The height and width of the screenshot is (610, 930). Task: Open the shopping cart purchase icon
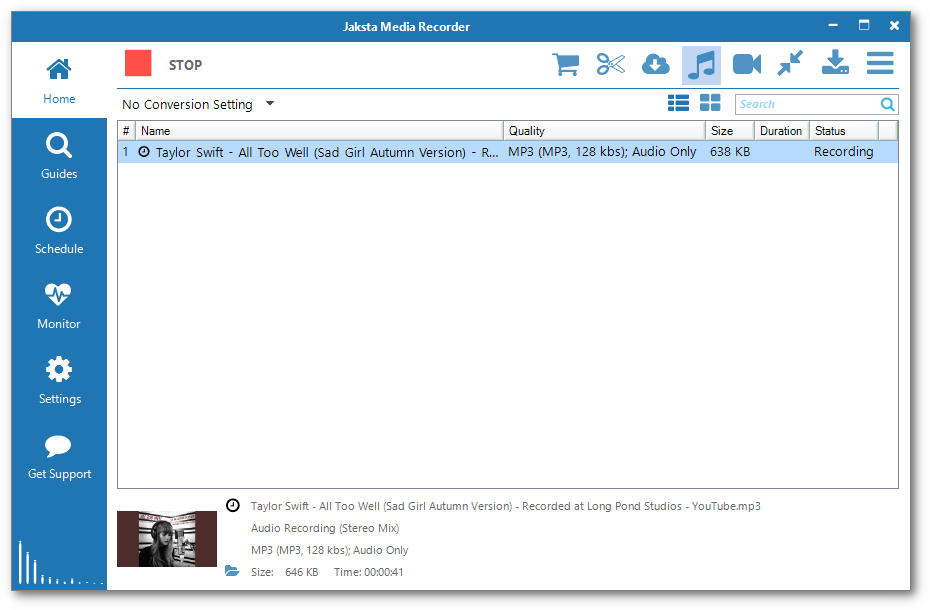(565, 64)
